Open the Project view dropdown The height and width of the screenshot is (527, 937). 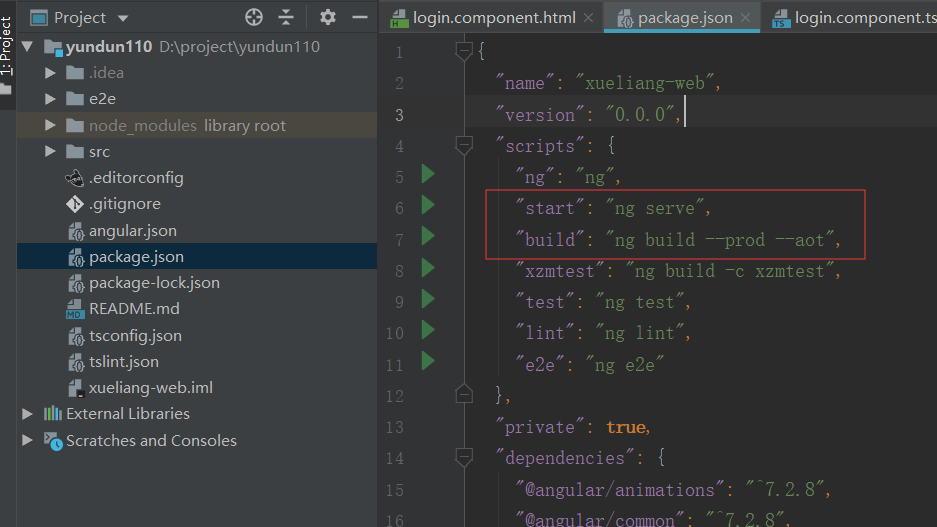(123, 19)
